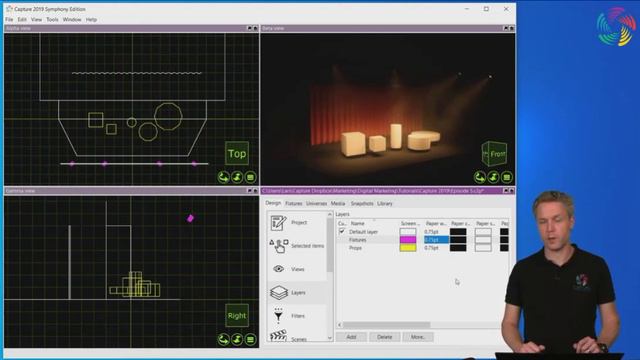Click the More... button

[418, 337]
